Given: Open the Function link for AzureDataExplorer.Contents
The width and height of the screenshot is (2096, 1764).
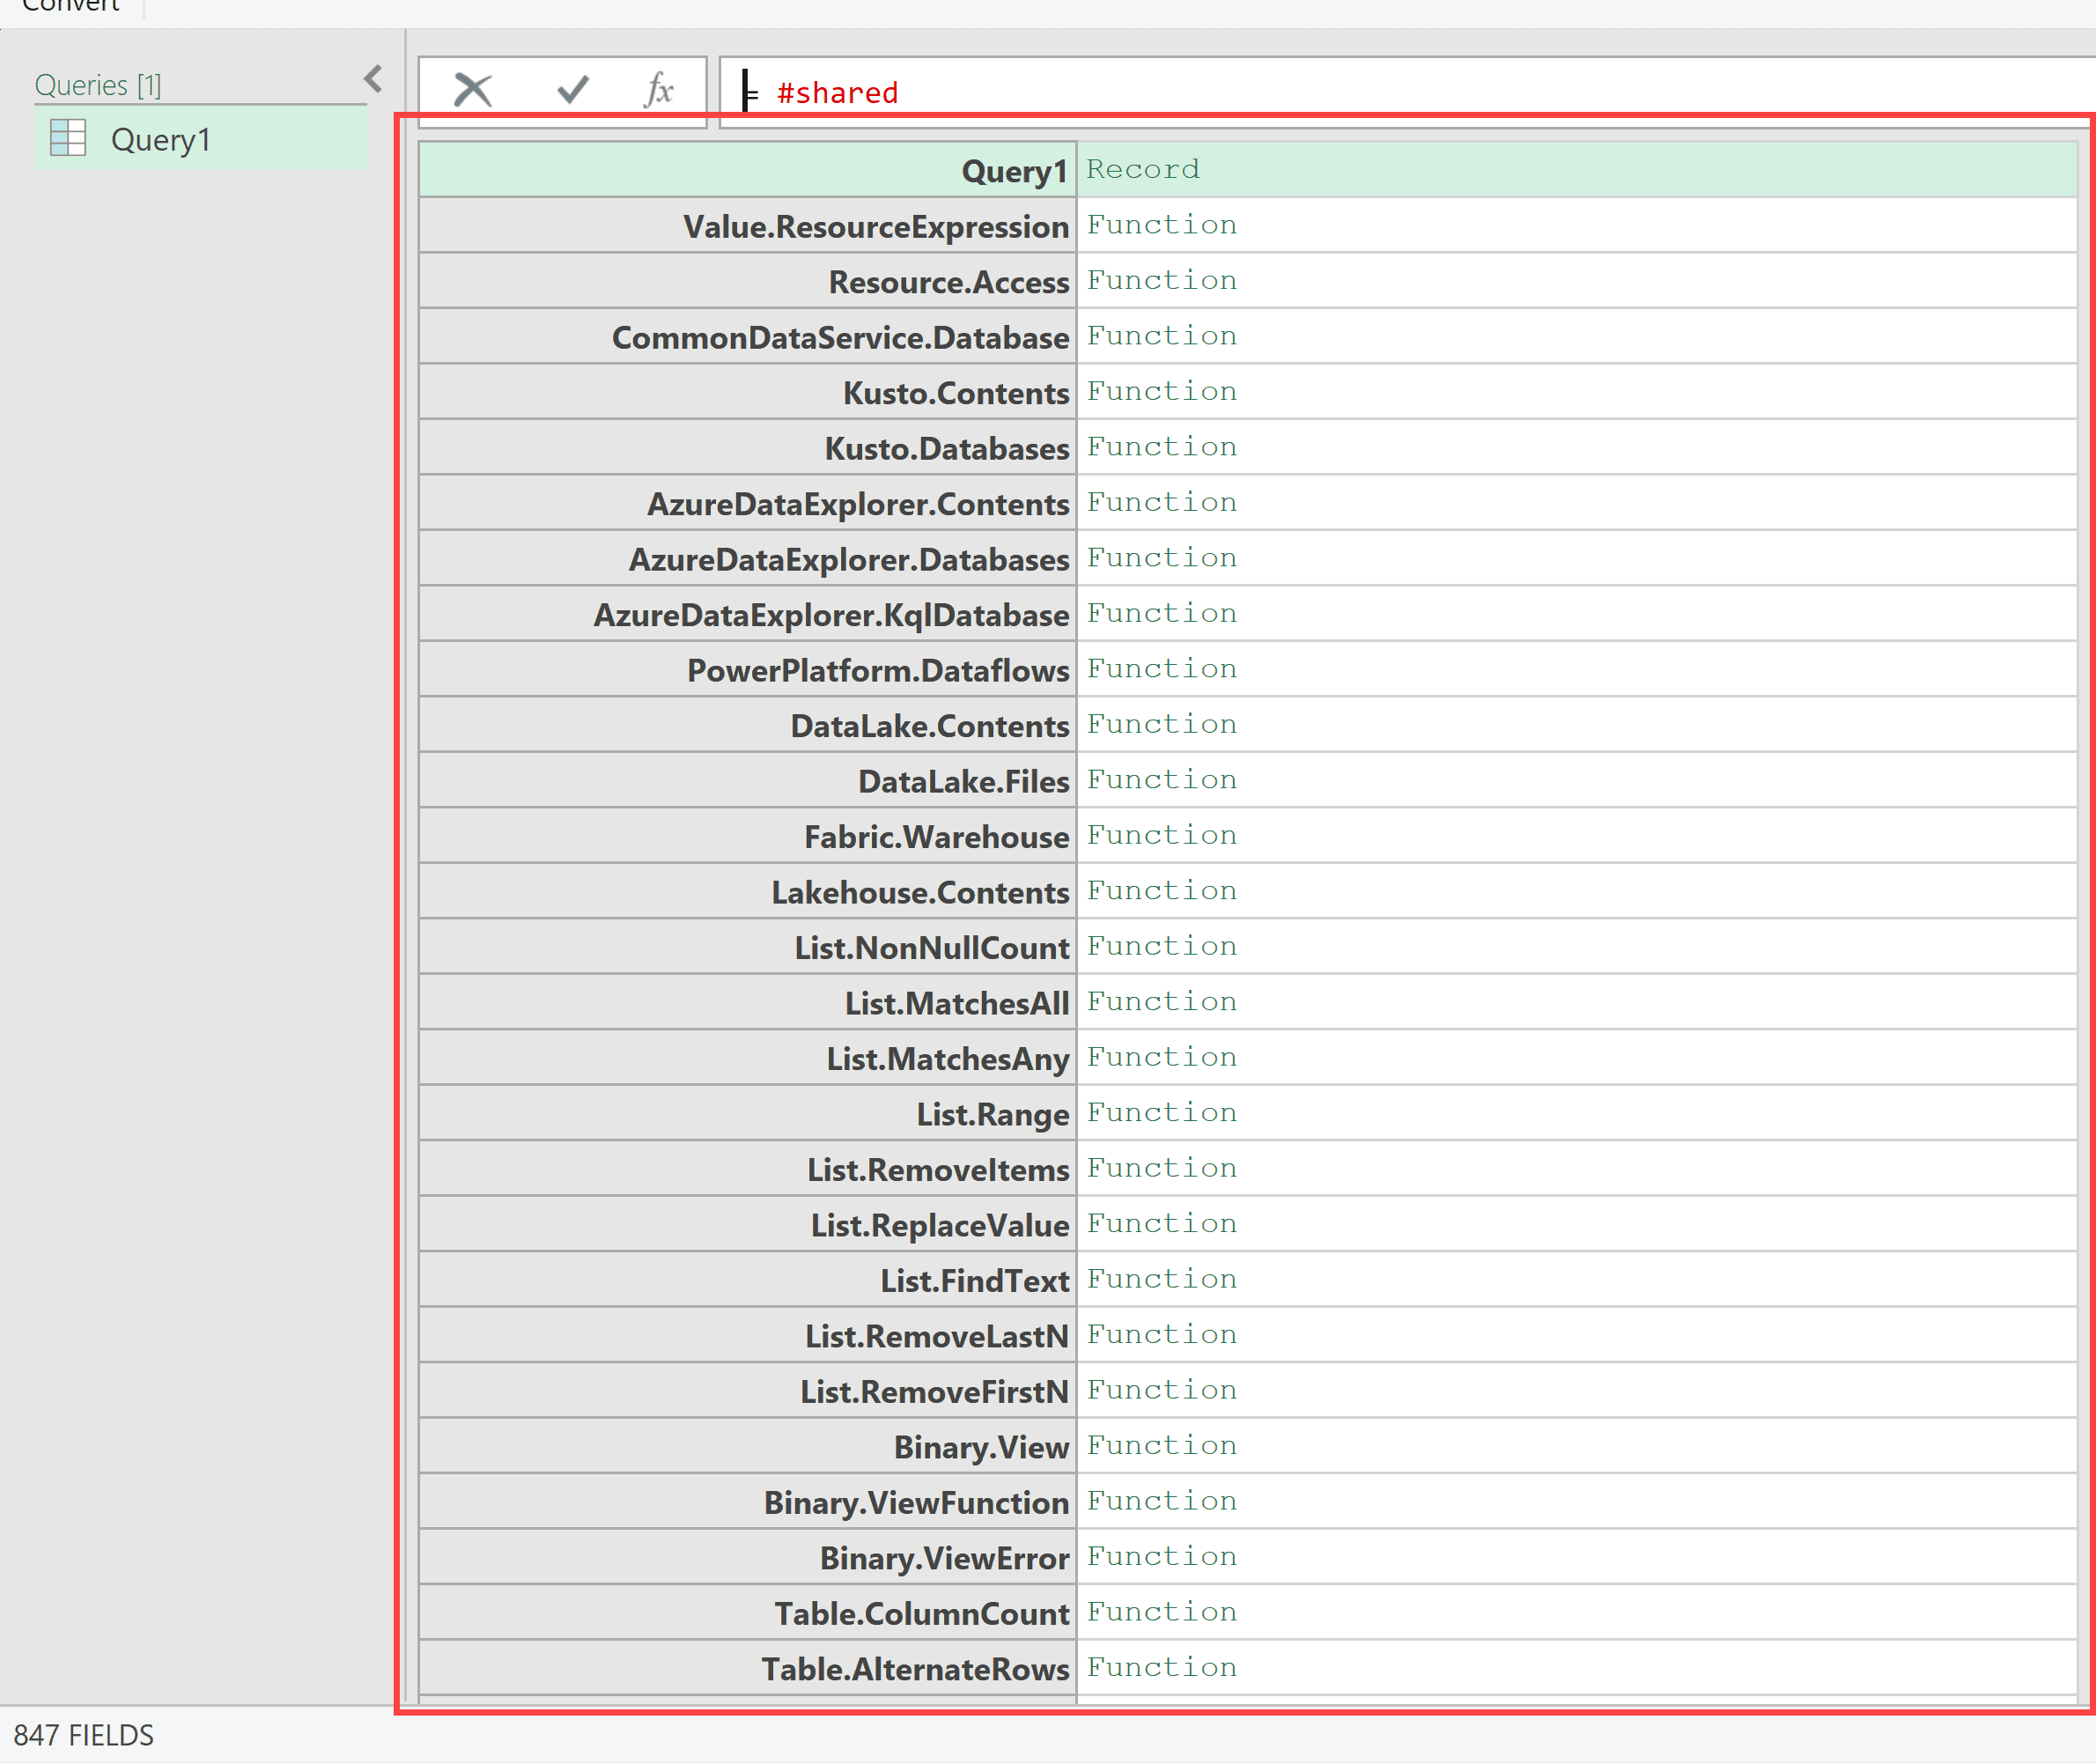Looking at the screenshot, I should point(1162,502).
